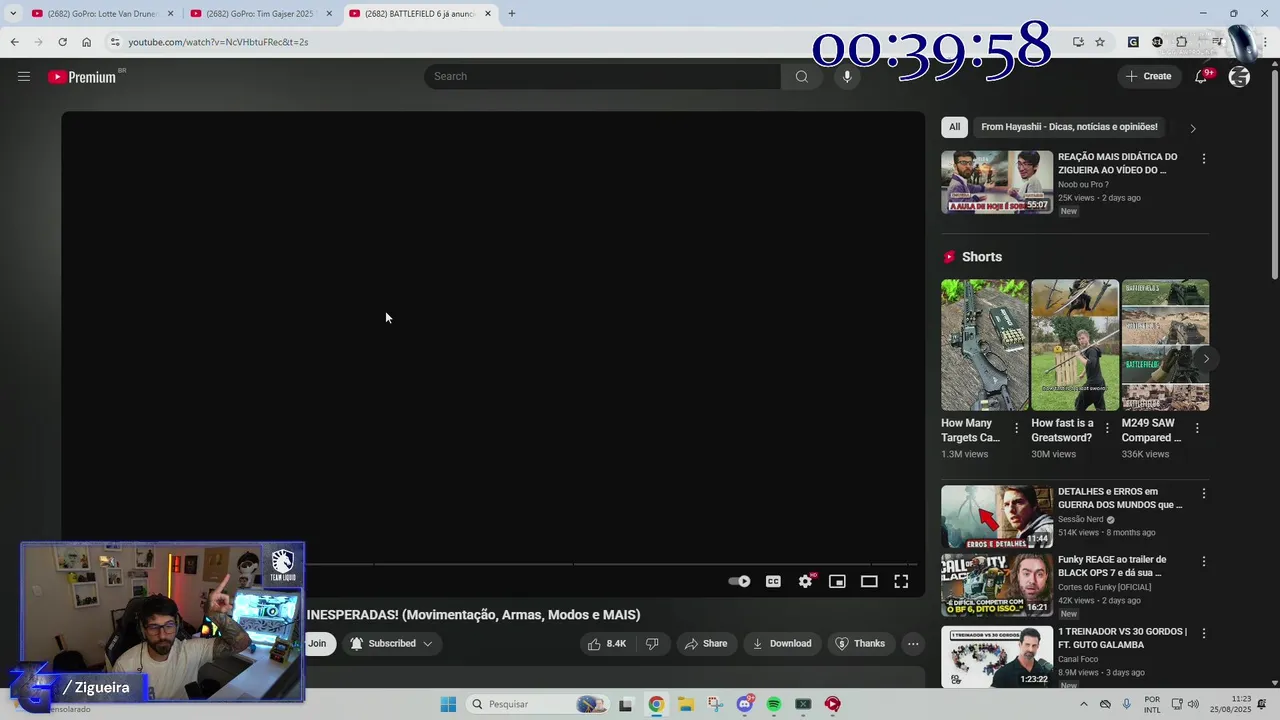Open Chrome extensions puzzle icon

coord(1181,42)
